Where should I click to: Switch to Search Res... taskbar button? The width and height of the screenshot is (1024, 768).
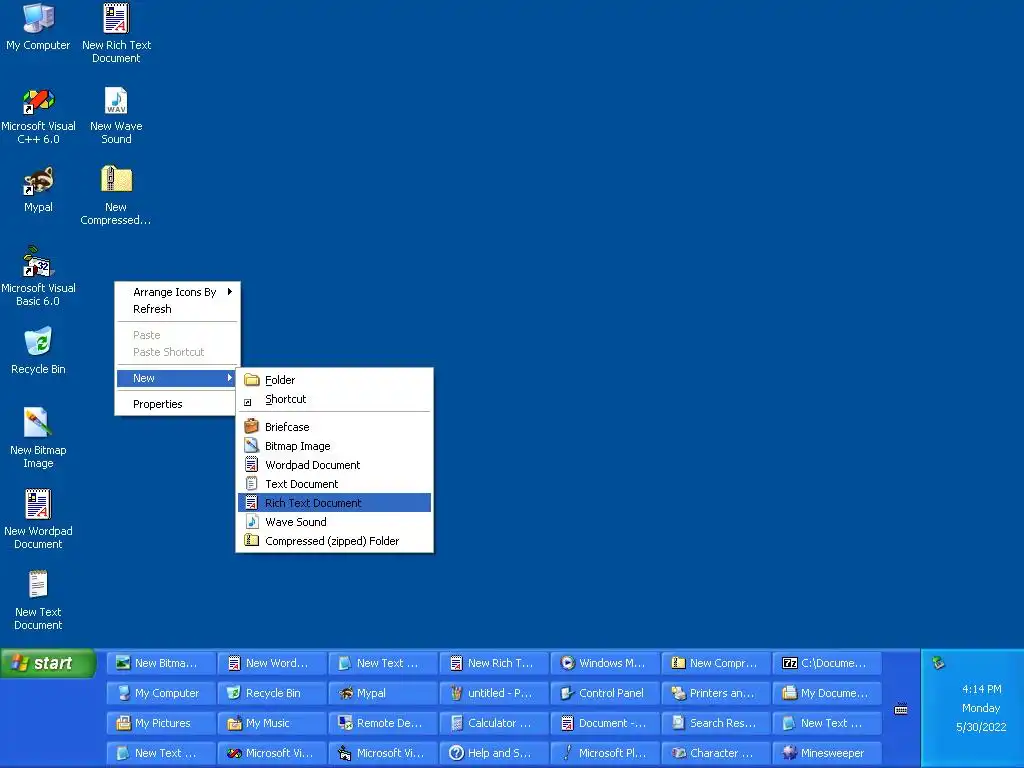(716, 723)
